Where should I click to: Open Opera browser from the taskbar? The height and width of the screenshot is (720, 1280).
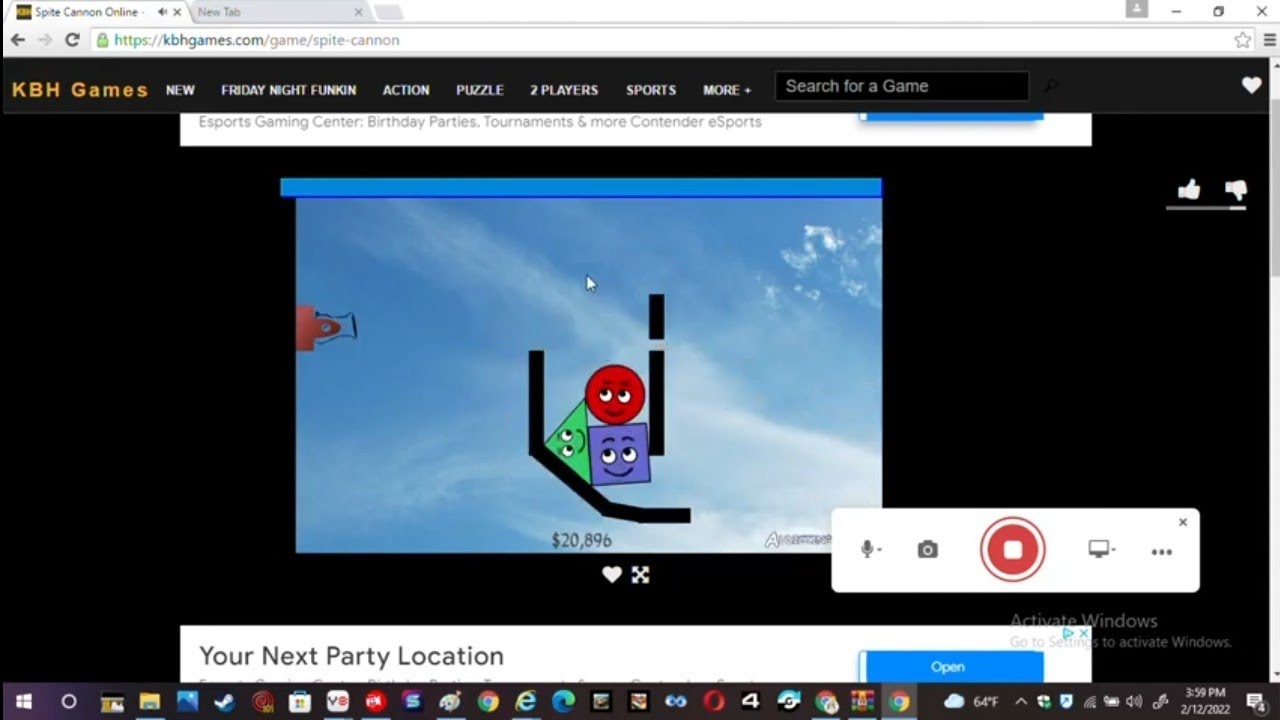713,701
